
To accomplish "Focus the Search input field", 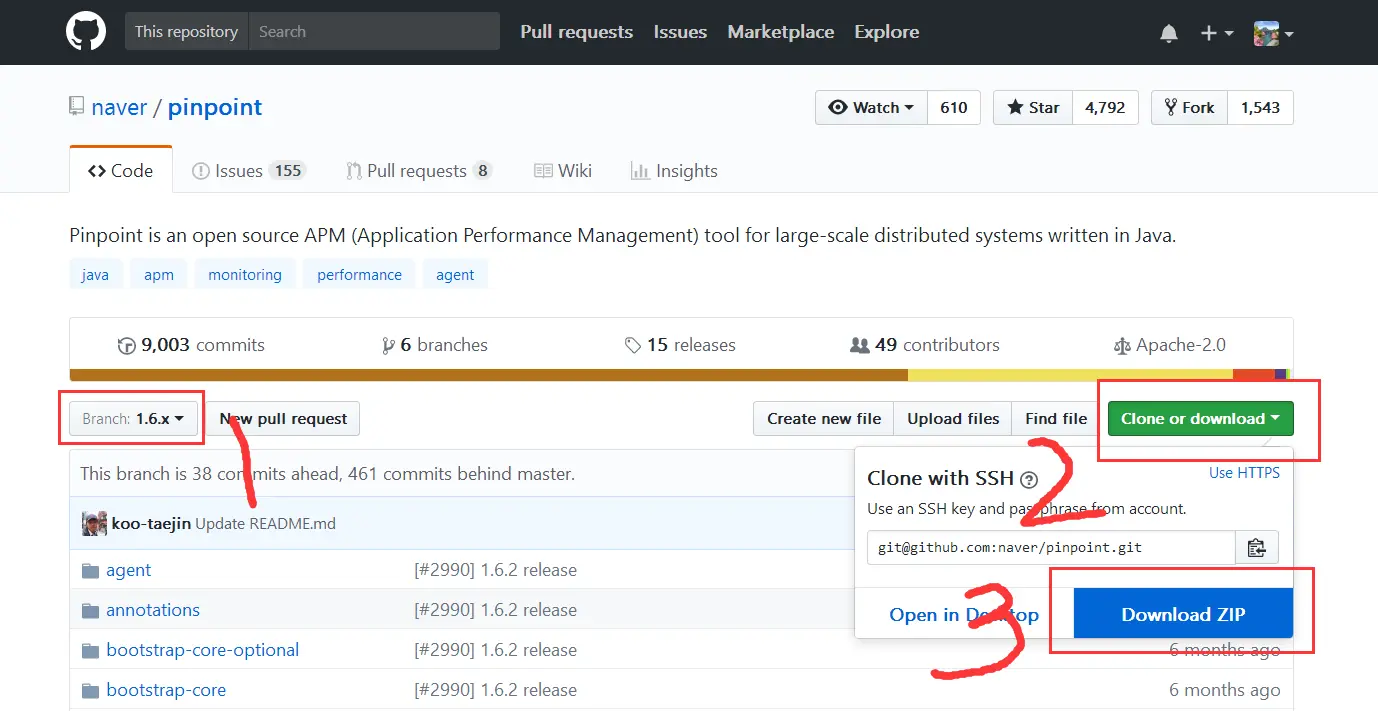I will pyautogui.click(x=374, y=32).
